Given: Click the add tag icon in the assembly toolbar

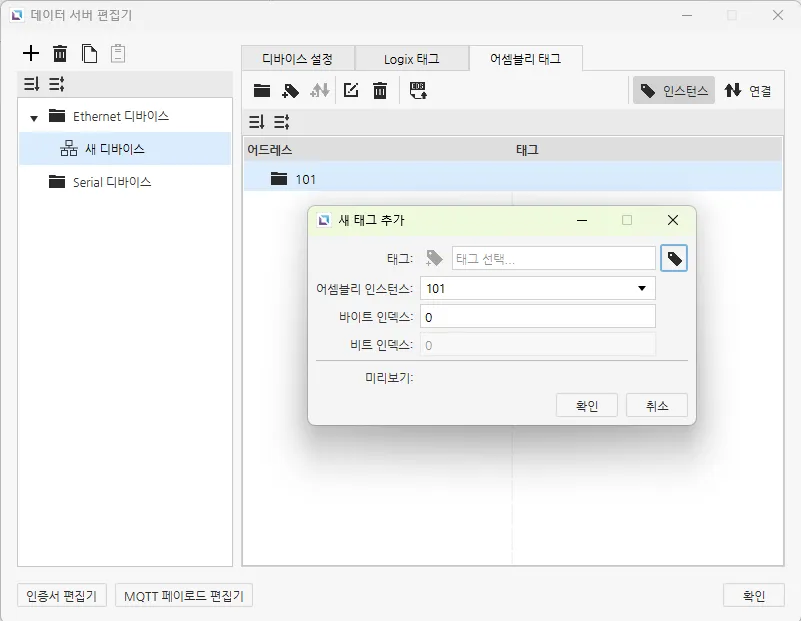Looking at the screenshot, I should pyautogui.click(x=291, y=91).
